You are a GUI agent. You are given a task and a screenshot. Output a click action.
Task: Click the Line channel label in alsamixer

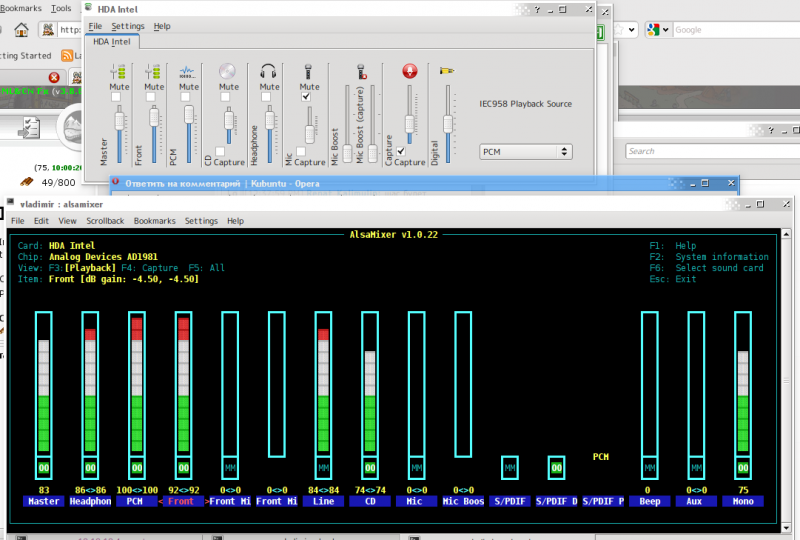point(323,501)
